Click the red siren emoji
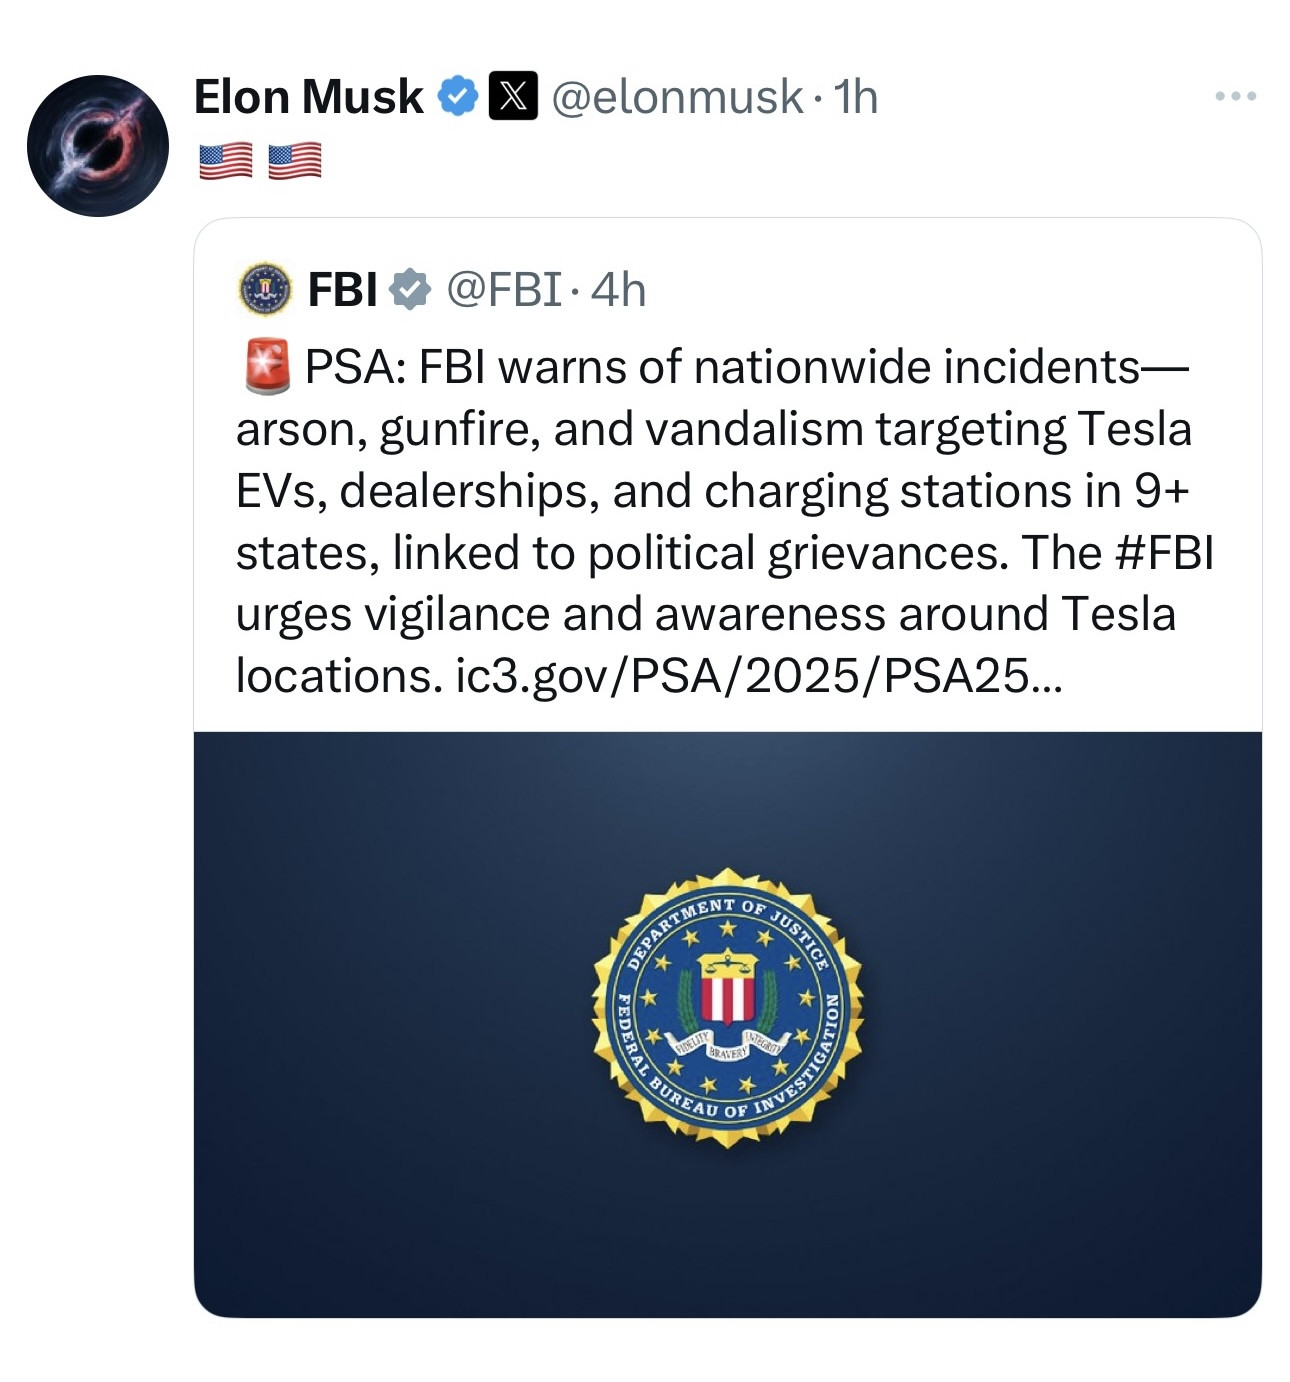Viewport: 1290px width, 1382px height. (266, 366)
